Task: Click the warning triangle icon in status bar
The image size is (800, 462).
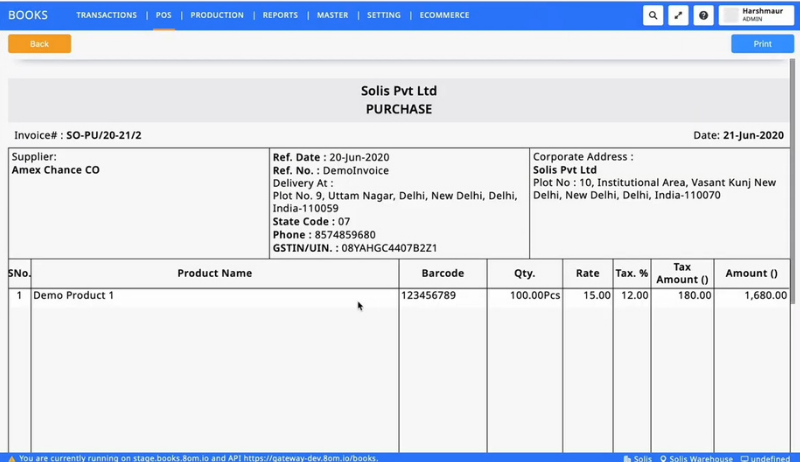Action: pos(12,458)
